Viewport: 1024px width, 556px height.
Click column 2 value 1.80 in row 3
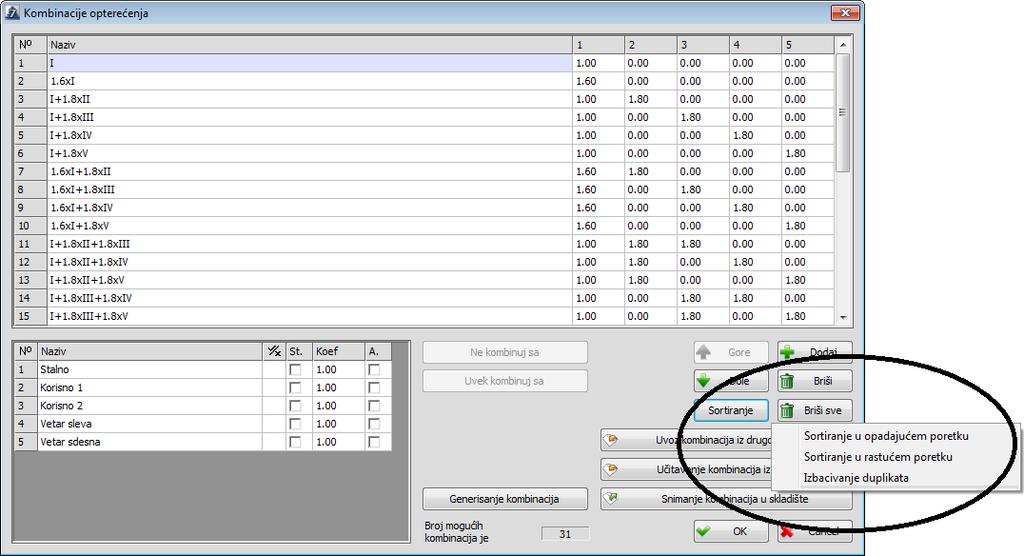coord(650,99)
